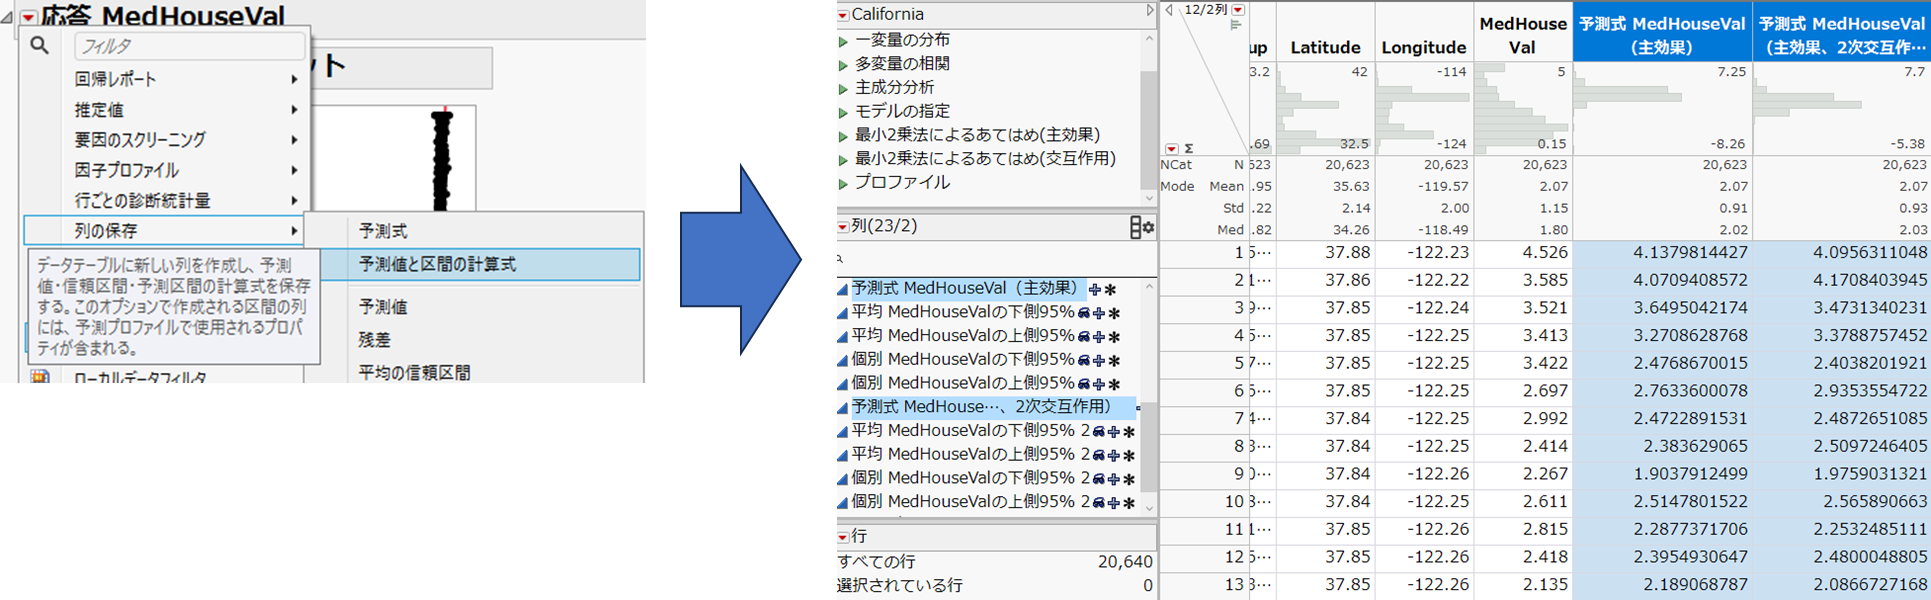The image size is (1931, 600).
Task: Run the 主成分分析 script with its green triangle
Action: click(x=843, y=89)
